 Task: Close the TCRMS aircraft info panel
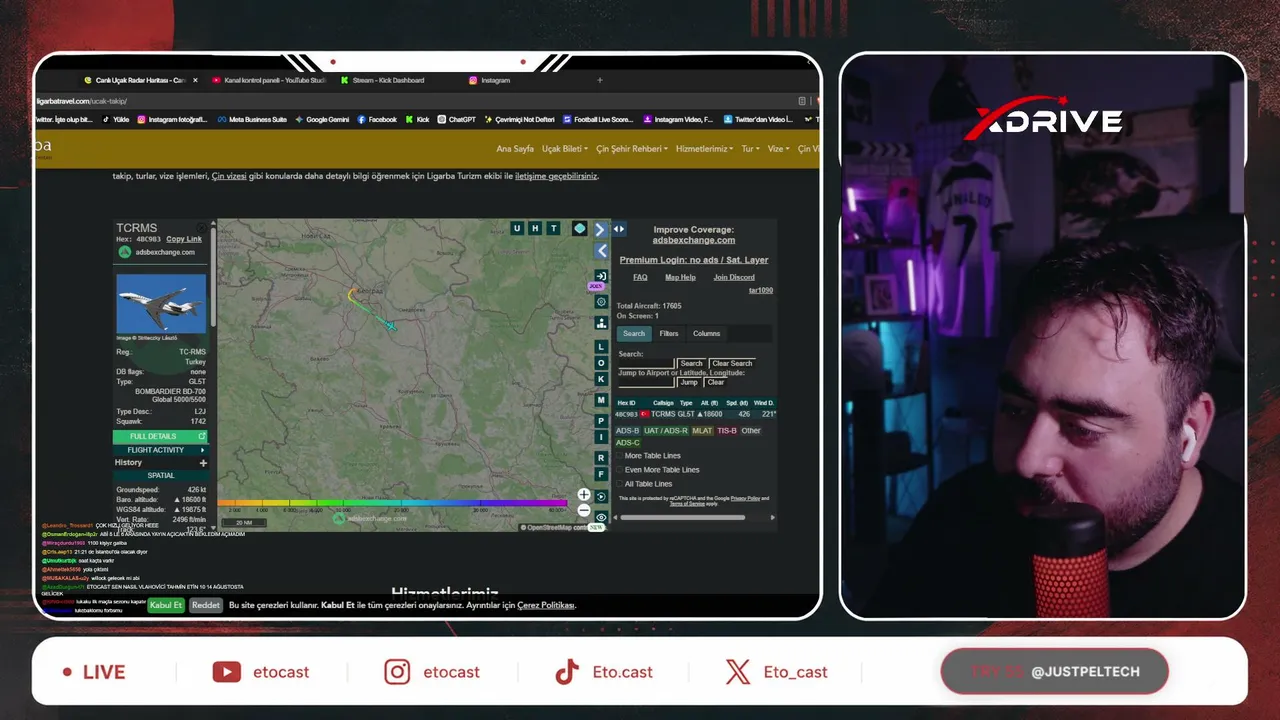[202, 228]
